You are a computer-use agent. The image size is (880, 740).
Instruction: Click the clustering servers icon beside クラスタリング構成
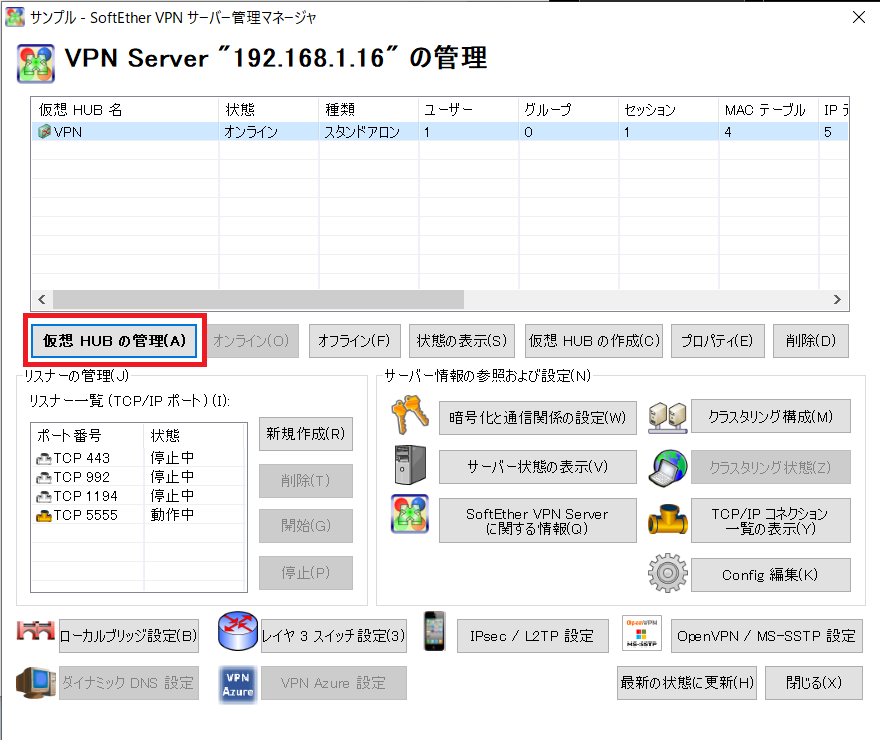667,417
